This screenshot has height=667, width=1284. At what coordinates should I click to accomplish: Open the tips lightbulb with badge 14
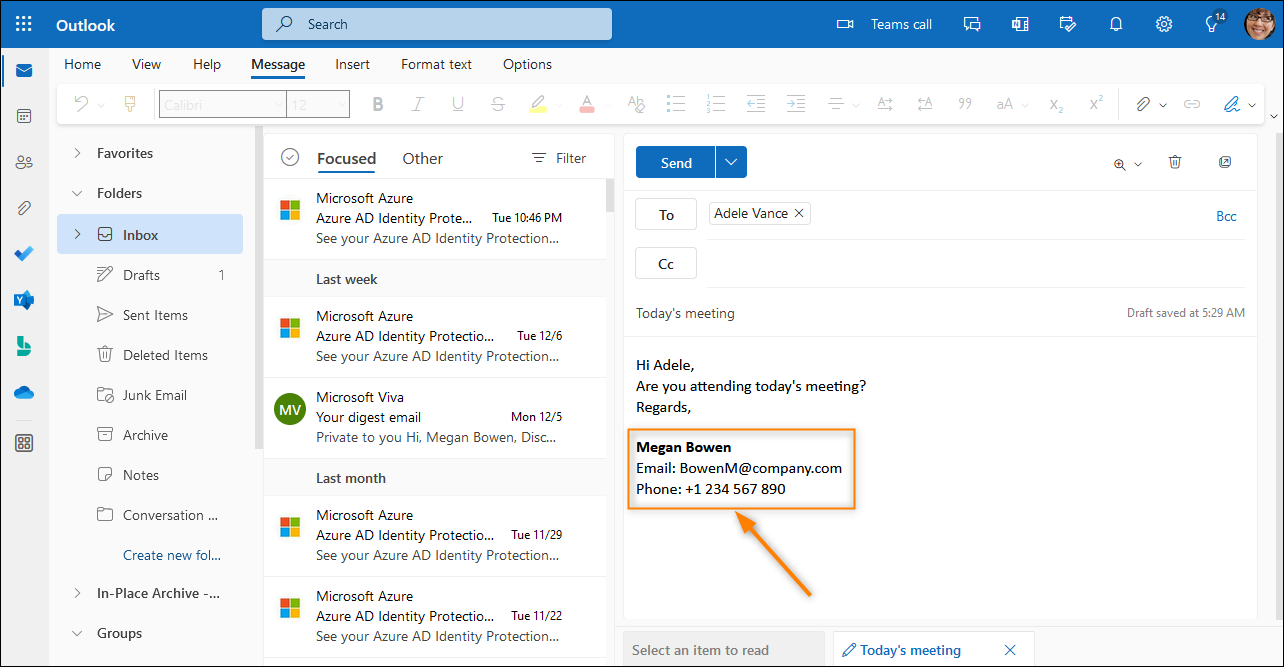[x=1213, y=24]
